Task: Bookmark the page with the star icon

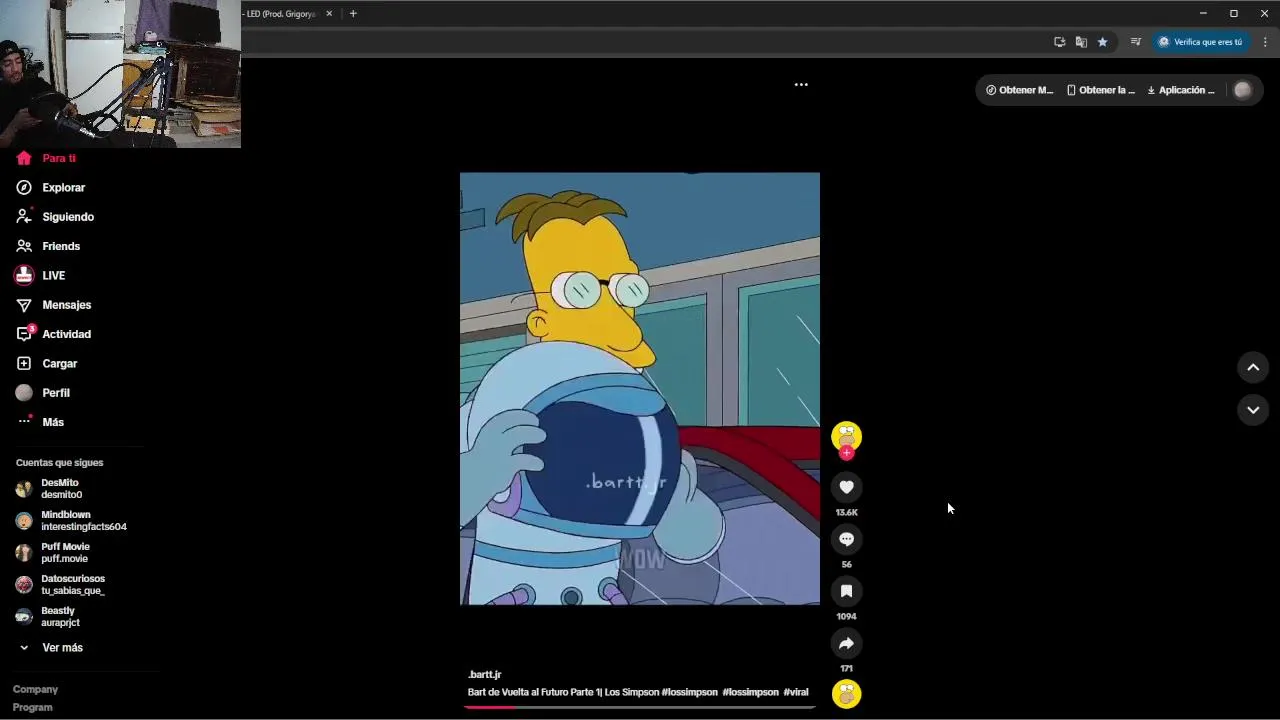Action: pyautogui.click(x=1102, y=42)
